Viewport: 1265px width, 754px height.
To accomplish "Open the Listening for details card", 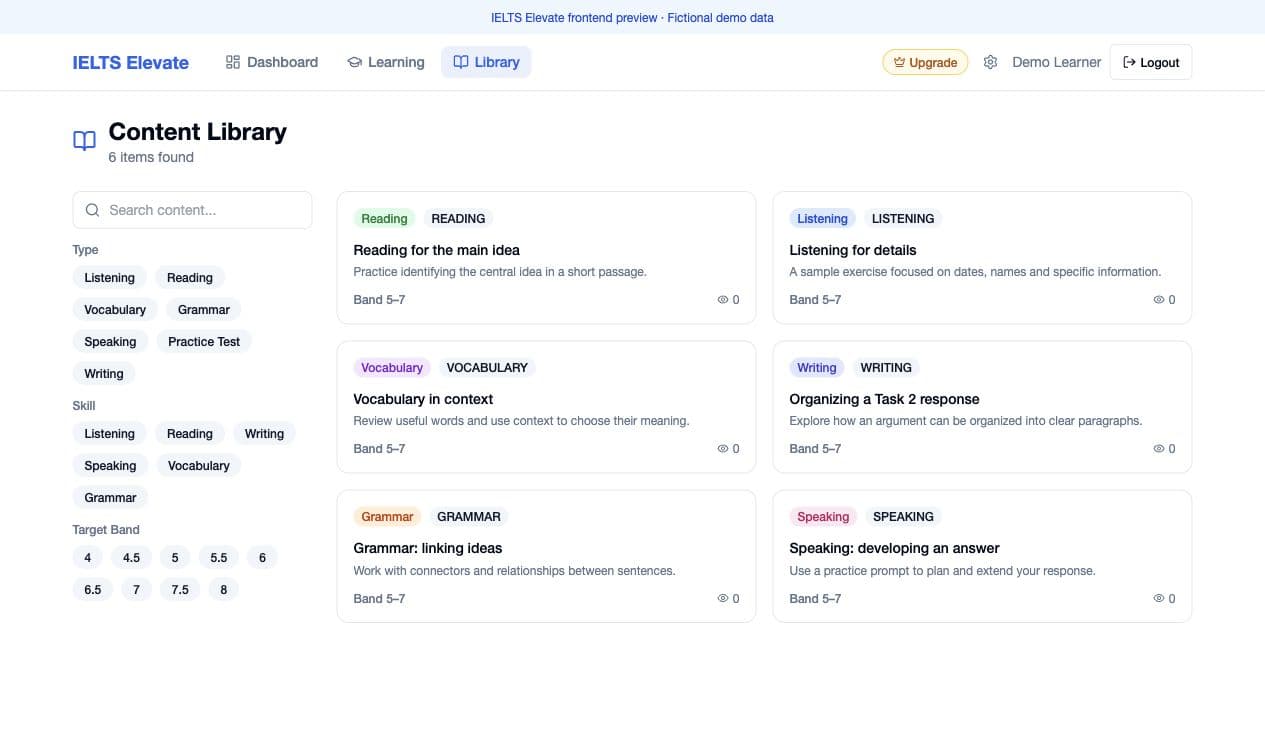I will tap(982, 258).
